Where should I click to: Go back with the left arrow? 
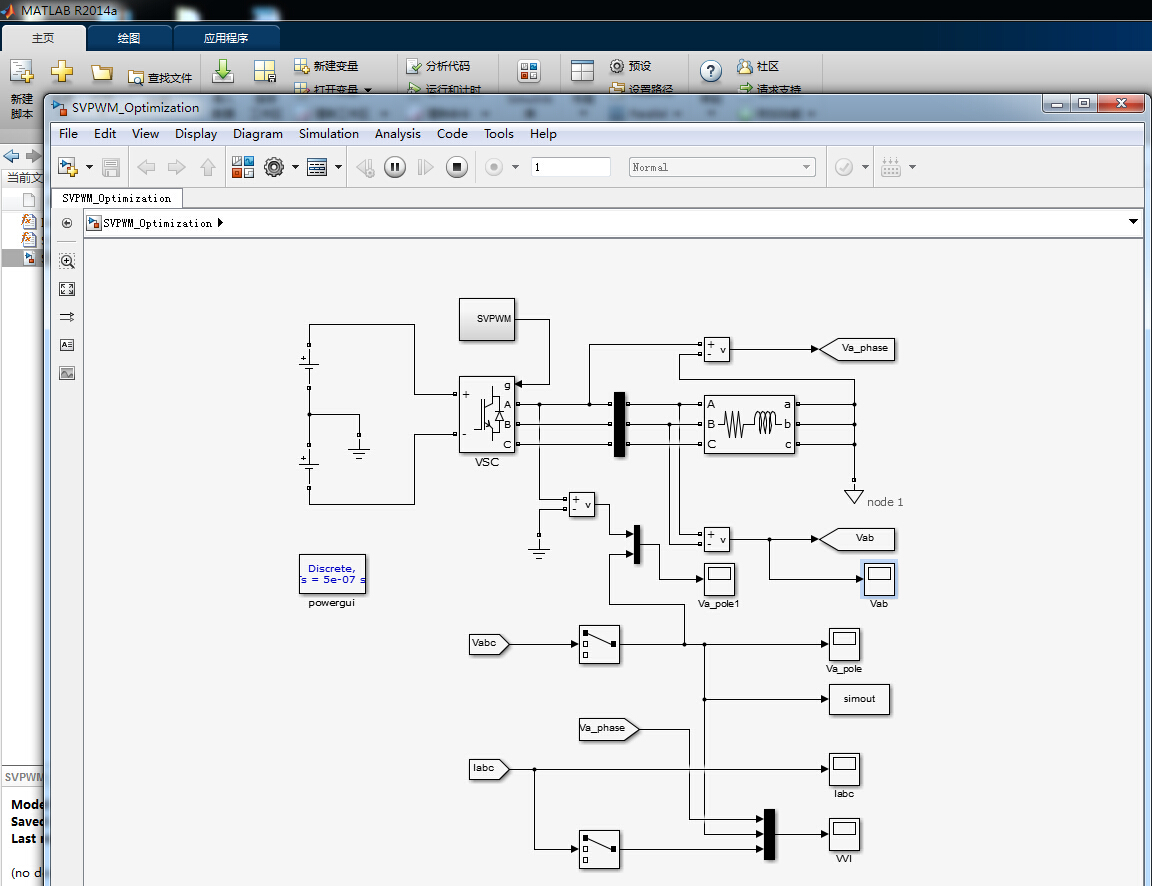pos(146,167)
